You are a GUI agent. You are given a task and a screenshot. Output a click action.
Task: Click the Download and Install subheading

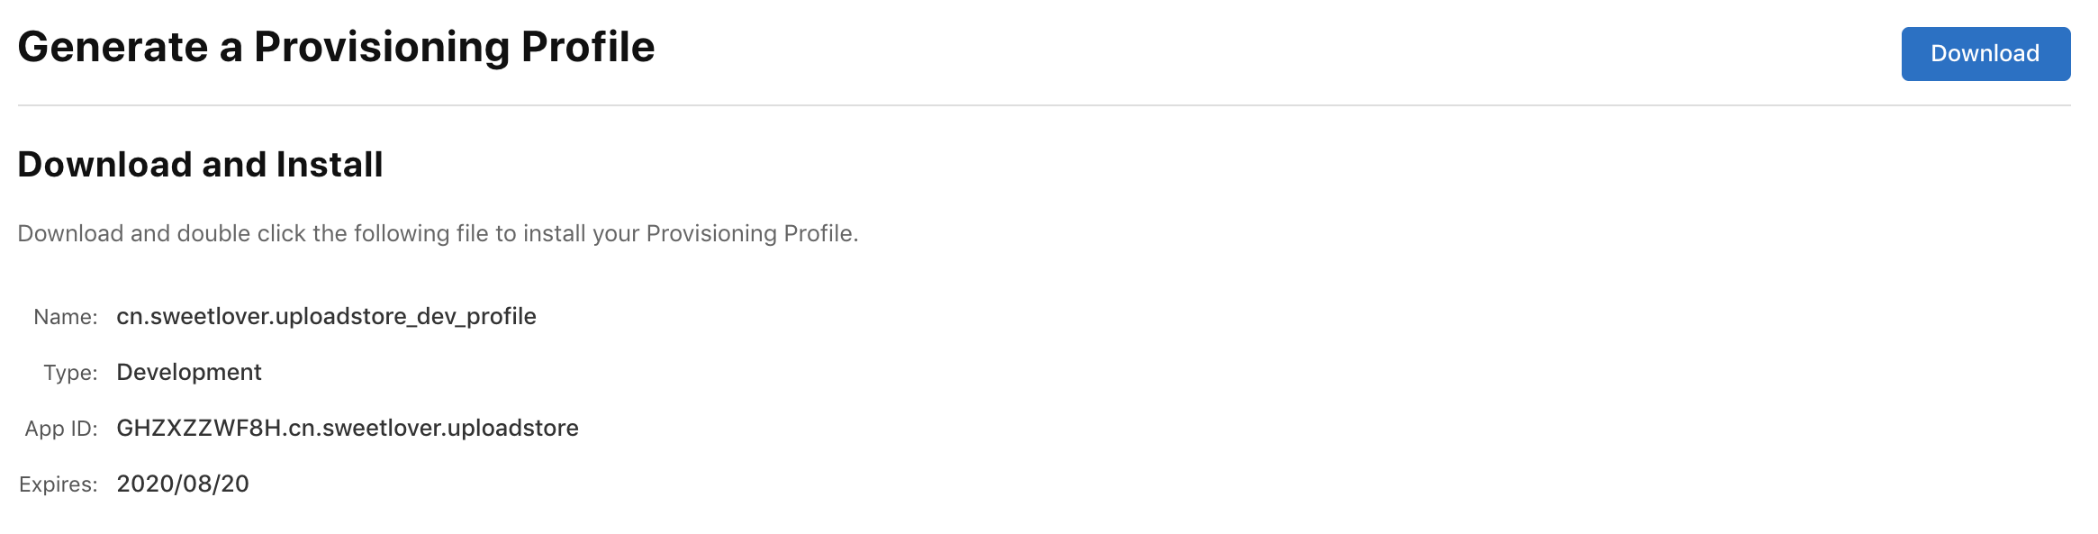click(x=200, y=164)
